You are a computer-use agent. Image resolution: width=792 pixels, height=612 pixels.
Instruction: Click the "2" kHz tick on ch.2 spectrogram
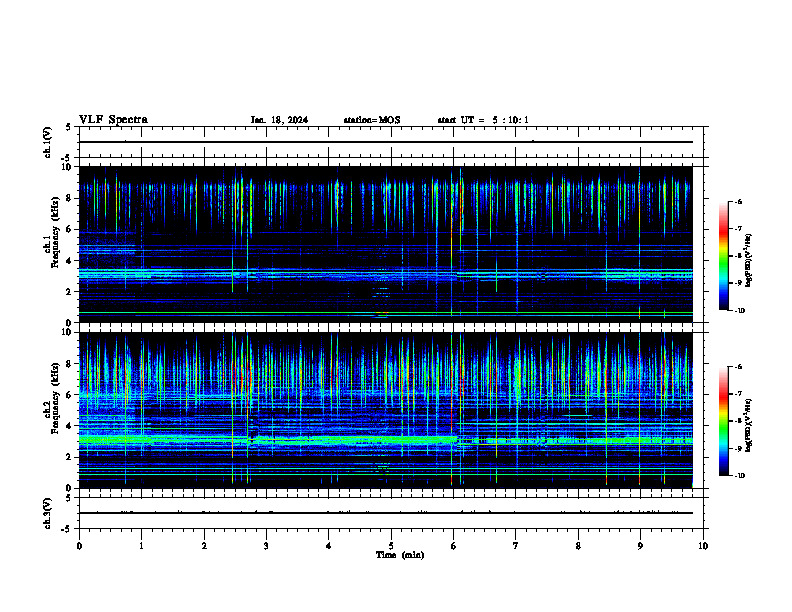coord(69,457)
